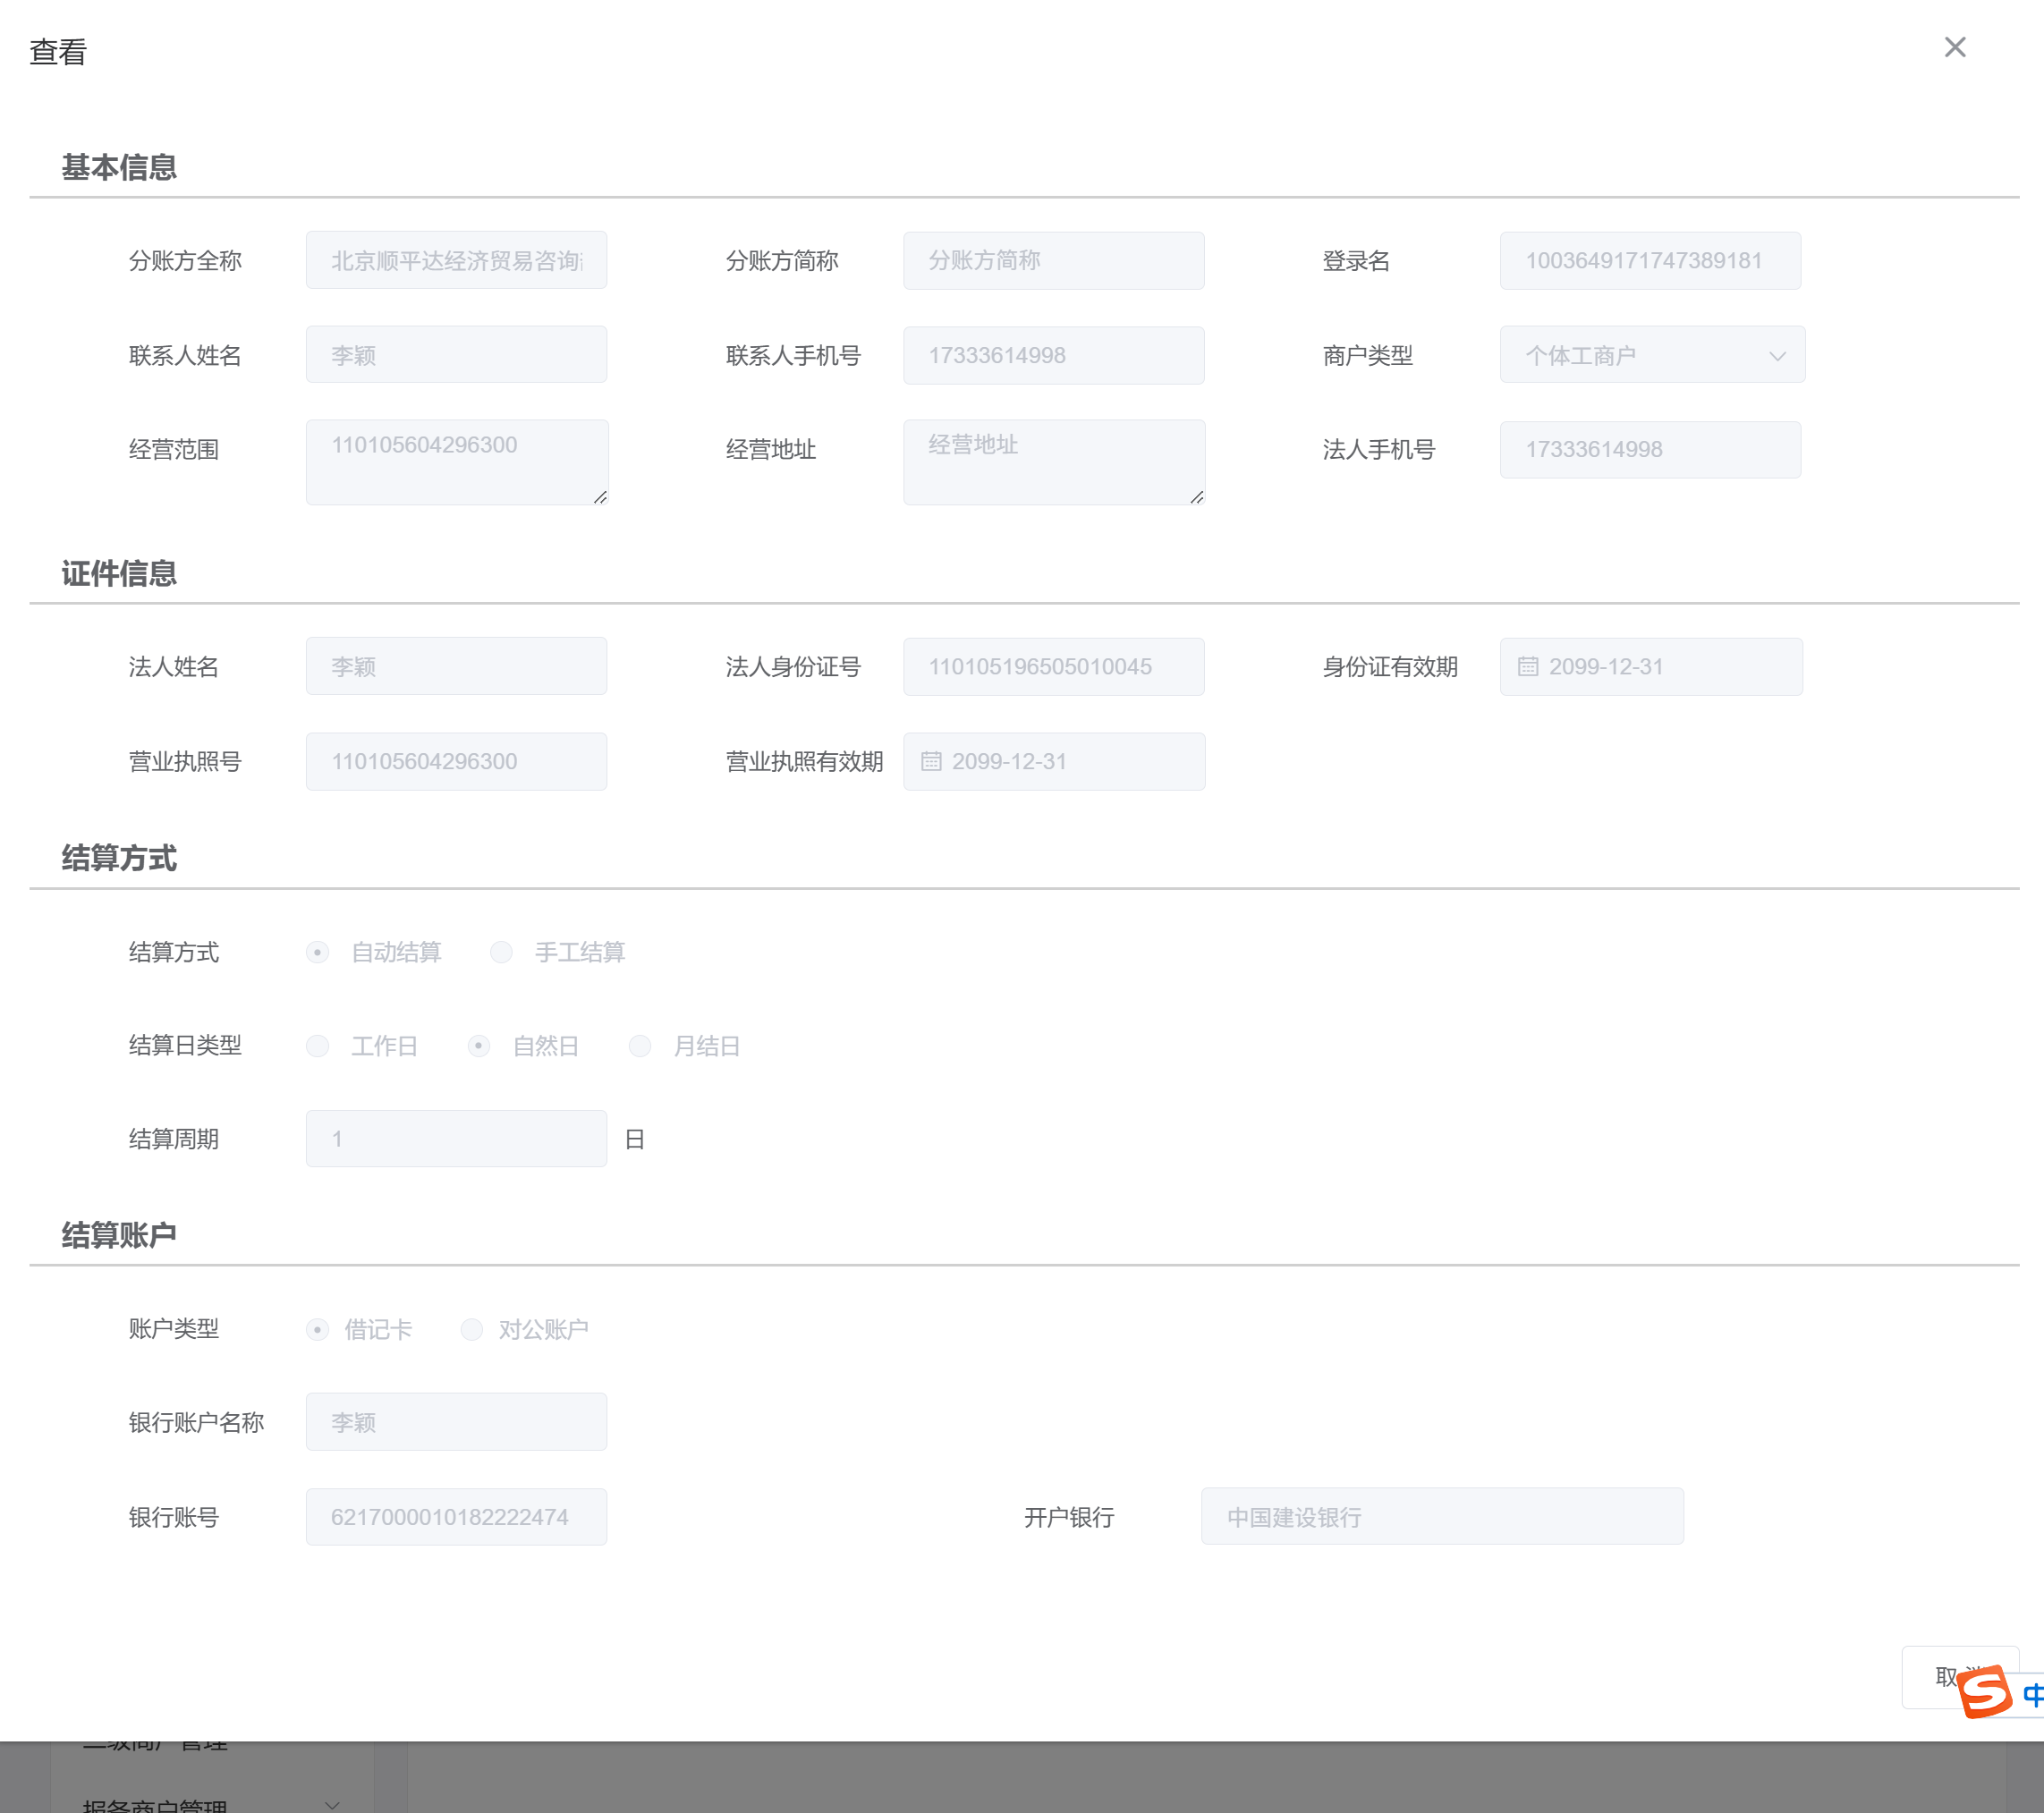Click the 分账方全称 input field
The width and height of the screenshot is (2044, 1813).
(x=456, y=261)
